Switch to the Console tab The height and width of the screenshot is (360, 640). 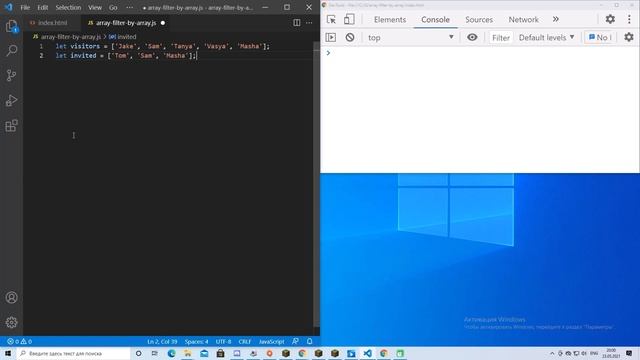pos(435,20)
